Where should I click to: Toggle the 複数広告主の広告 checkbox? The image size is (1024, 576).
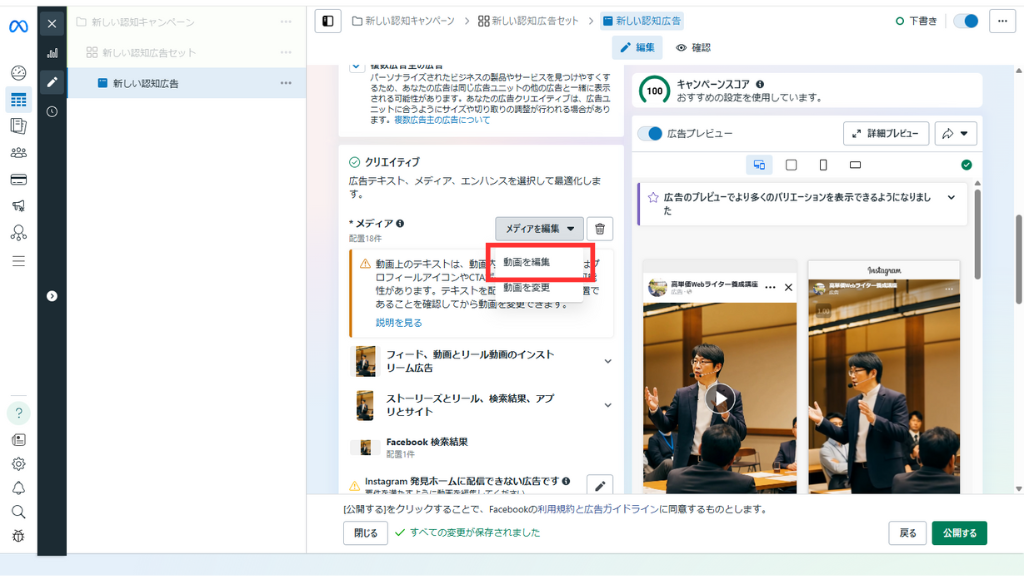(x=356, y=65)
